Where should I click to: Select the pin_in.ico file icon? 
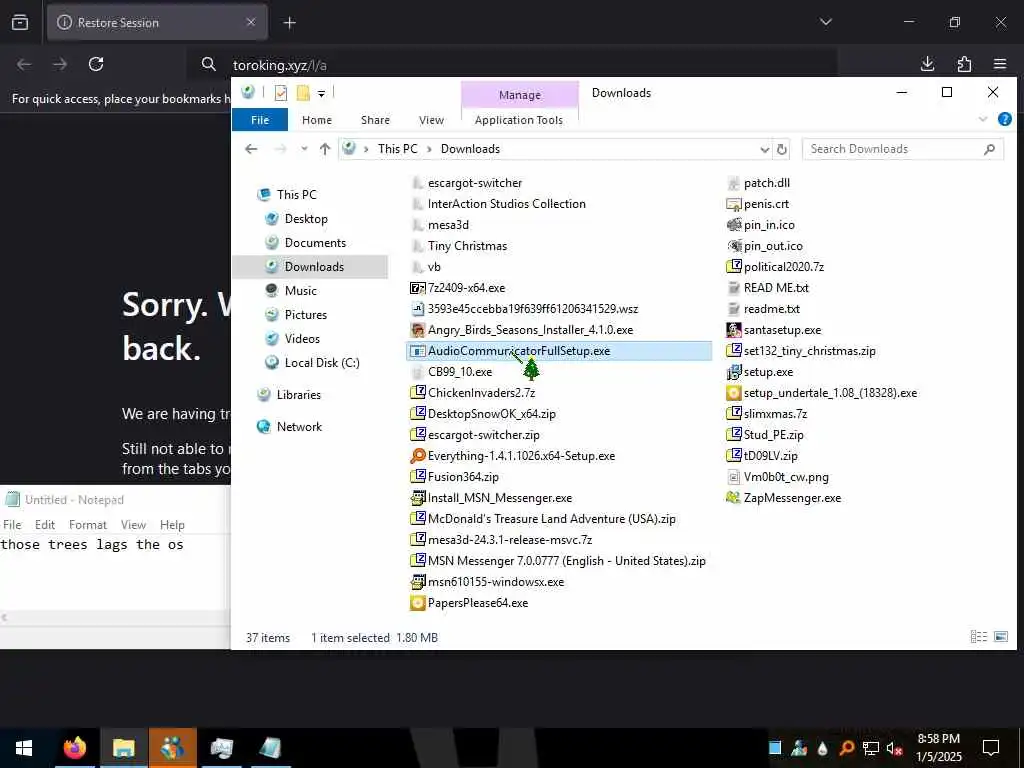pos(733,225)
